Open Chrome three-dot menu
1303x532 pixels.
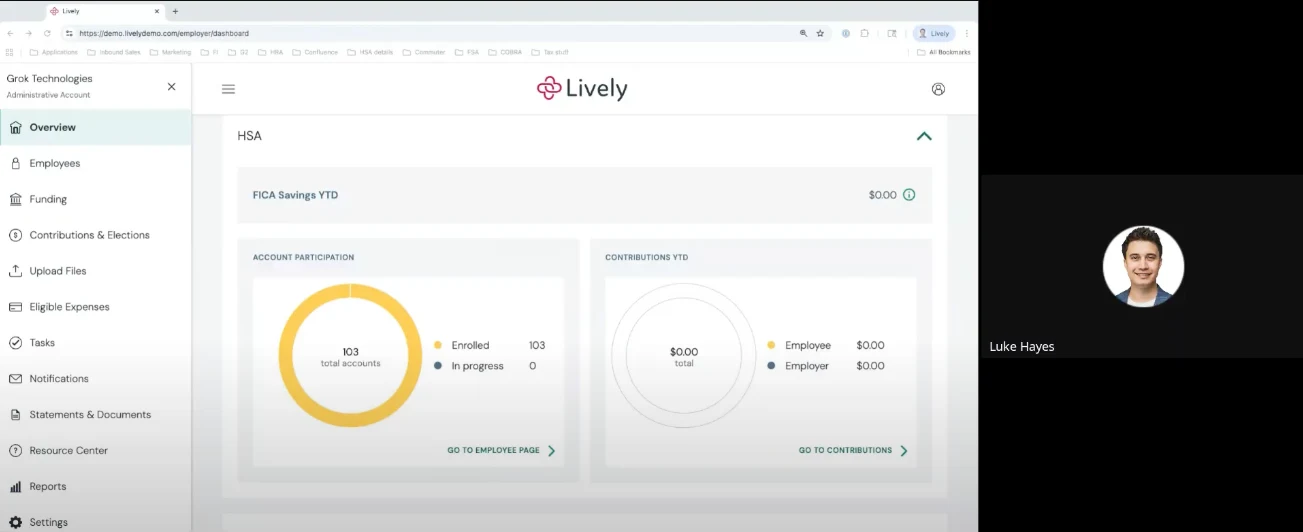[x=967, y=33]
